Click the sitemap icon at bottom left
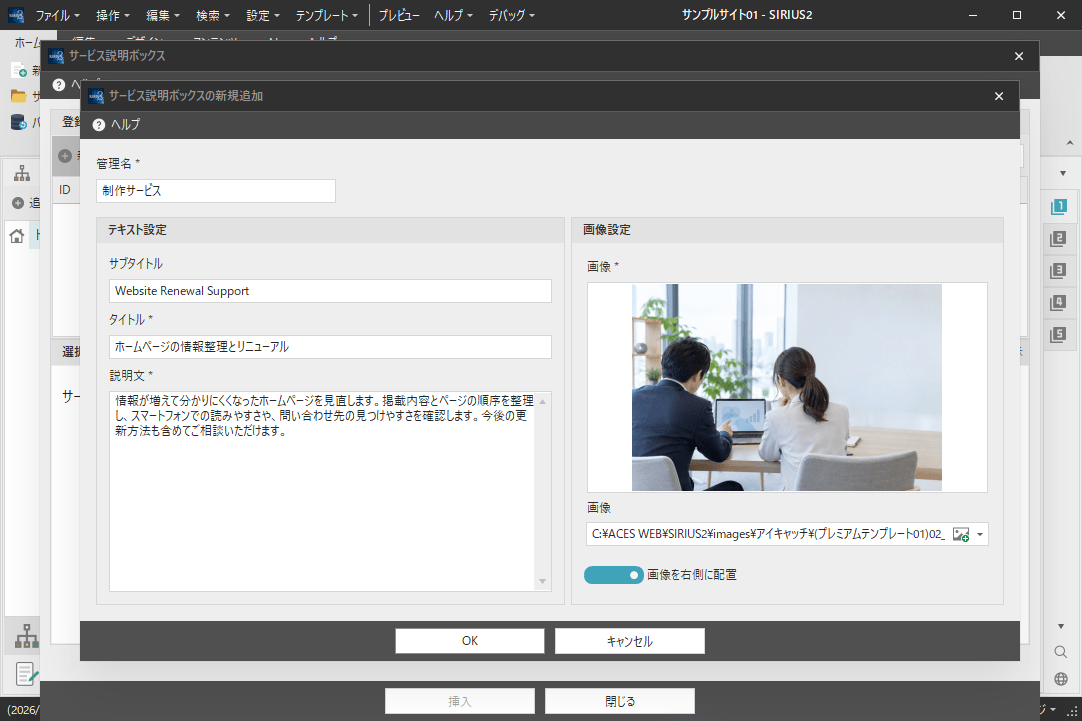This screenshot has height=721, width=1082. click(26, 635)
